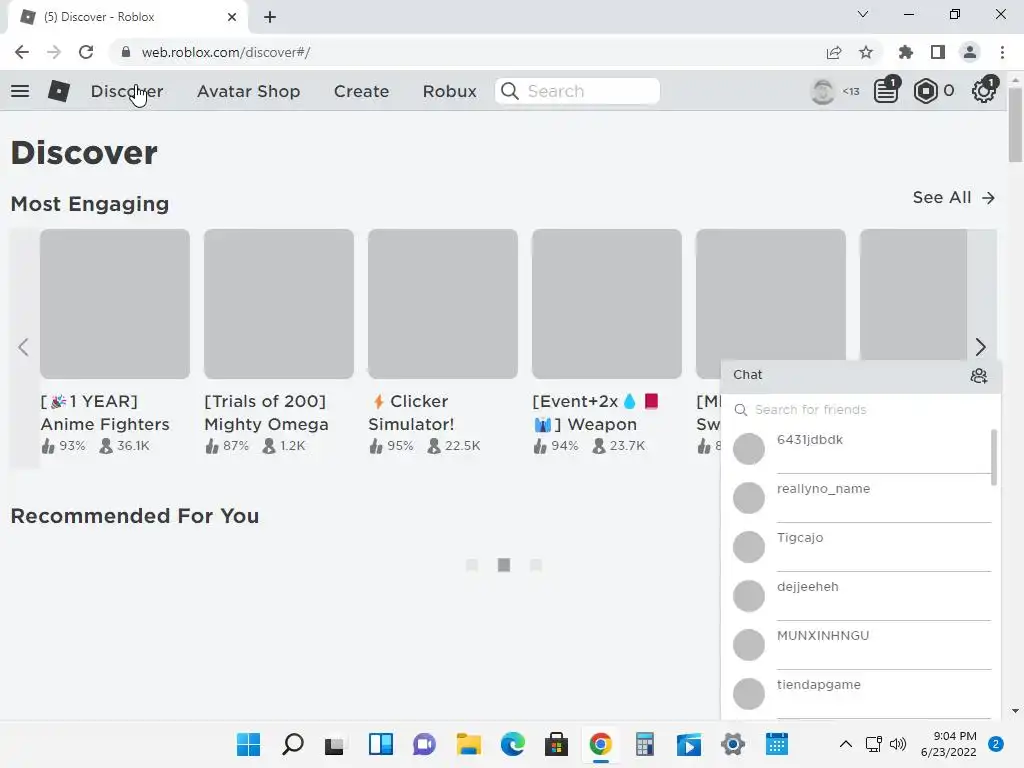Click the chat list scrollbar
The height and width of the screenshot is (768, 1024).
pyautogui.click(x=994, y=458)
